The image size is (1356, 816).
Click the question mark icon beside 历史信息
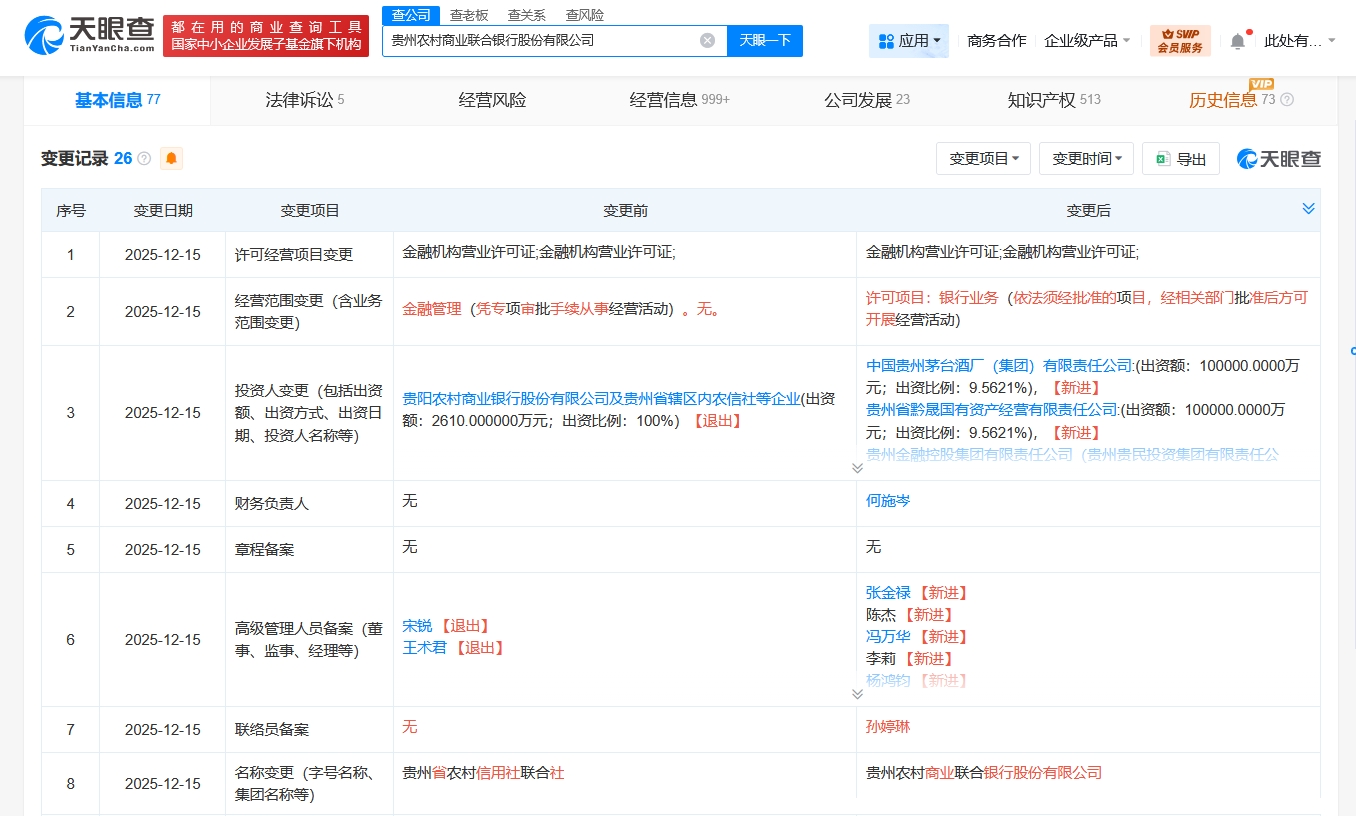1287,100
